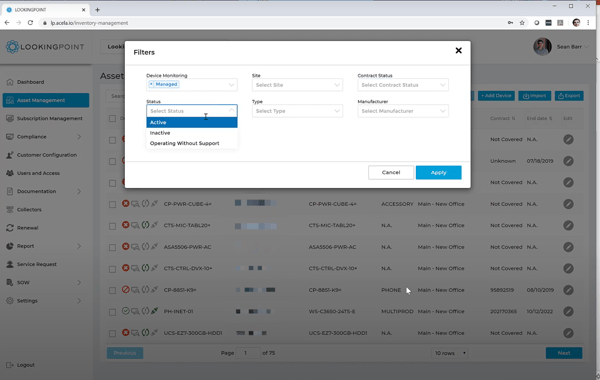Choose Inactive from status list
The width and height of the screenshot is (600, 380).
coord(192,133)
